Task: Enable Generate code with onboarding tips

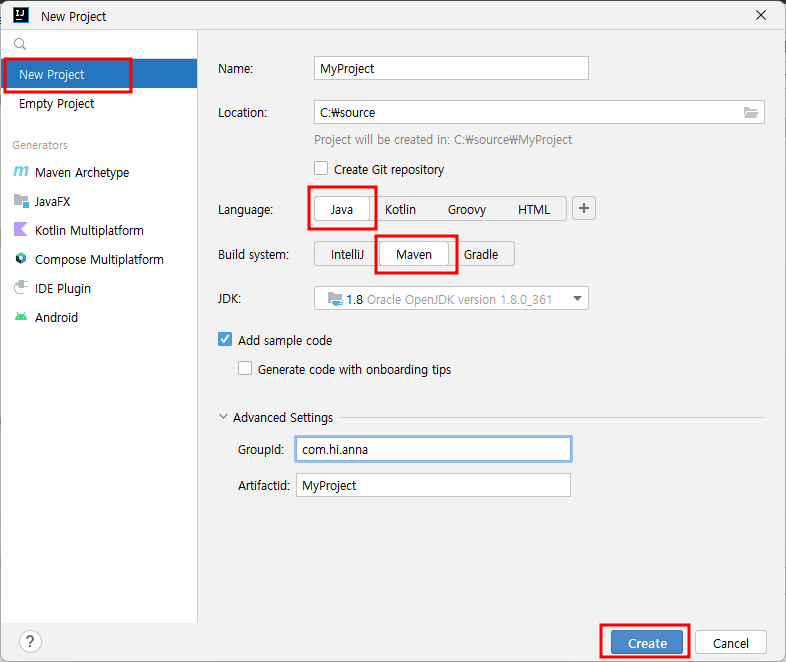Action: pyautogui.click(x=245, y=368)
